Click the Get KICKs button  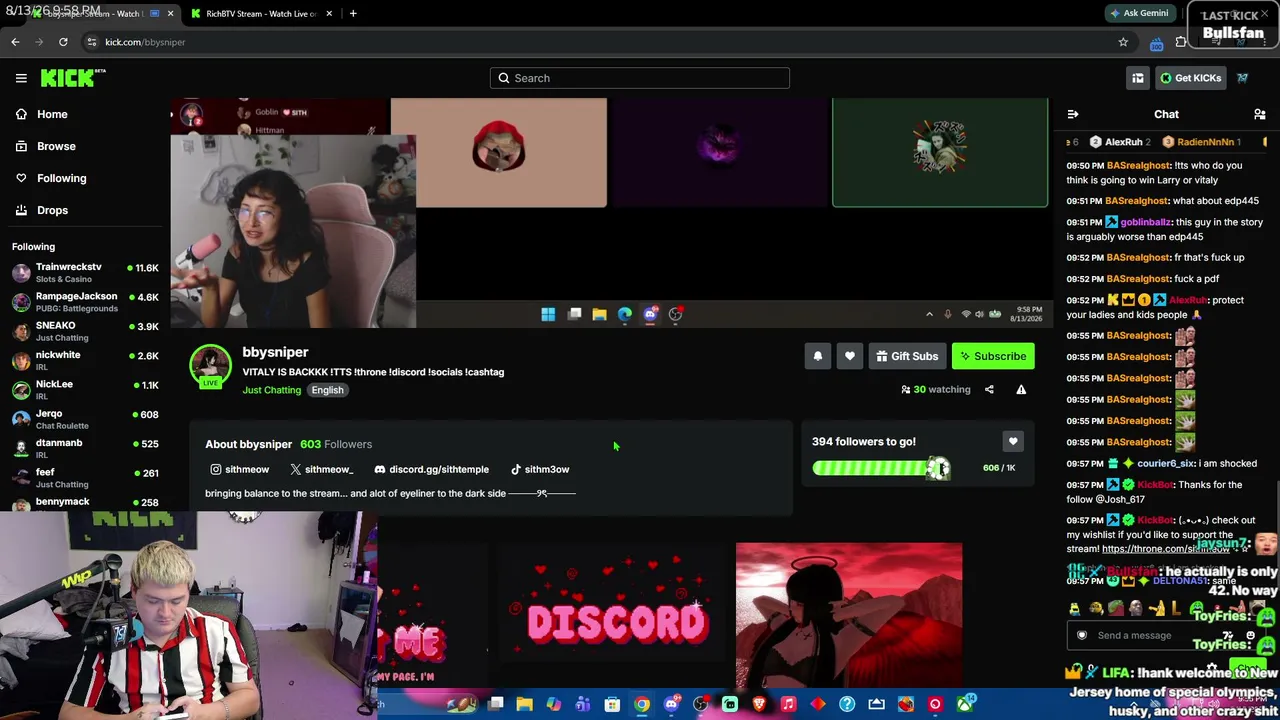1190,78
